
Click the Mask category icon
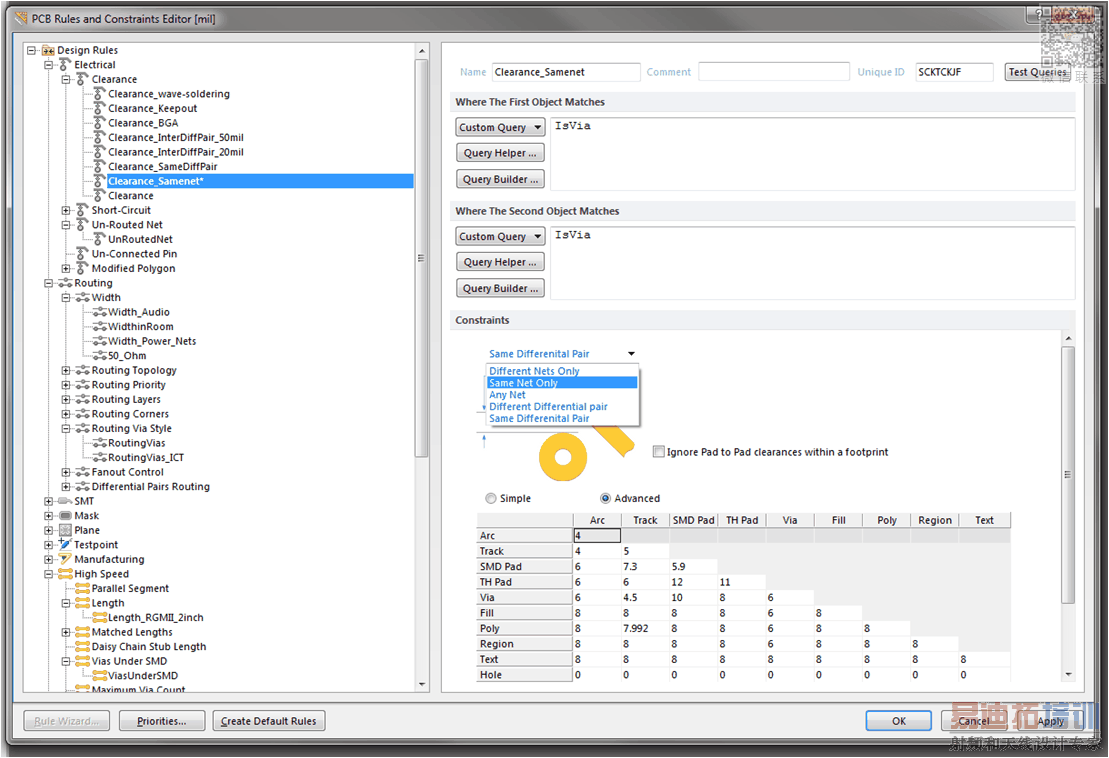click(x=65, y=516)
